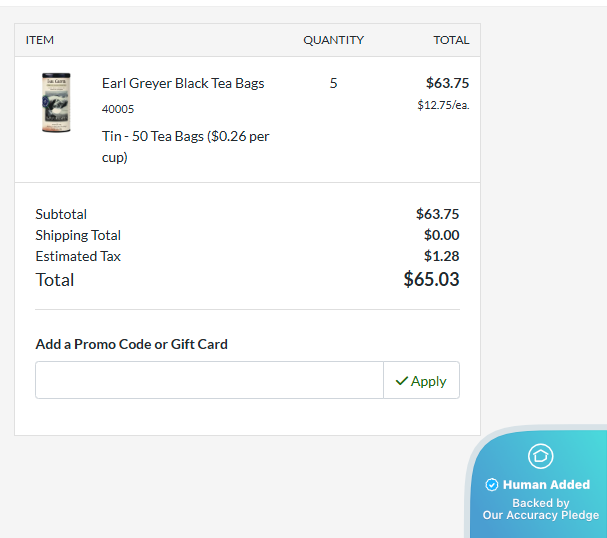The height and width of the screenshot is (538, 607).
Task: Open the Earl Greyer tea tin thumbnail
Action: coord(57,102)
